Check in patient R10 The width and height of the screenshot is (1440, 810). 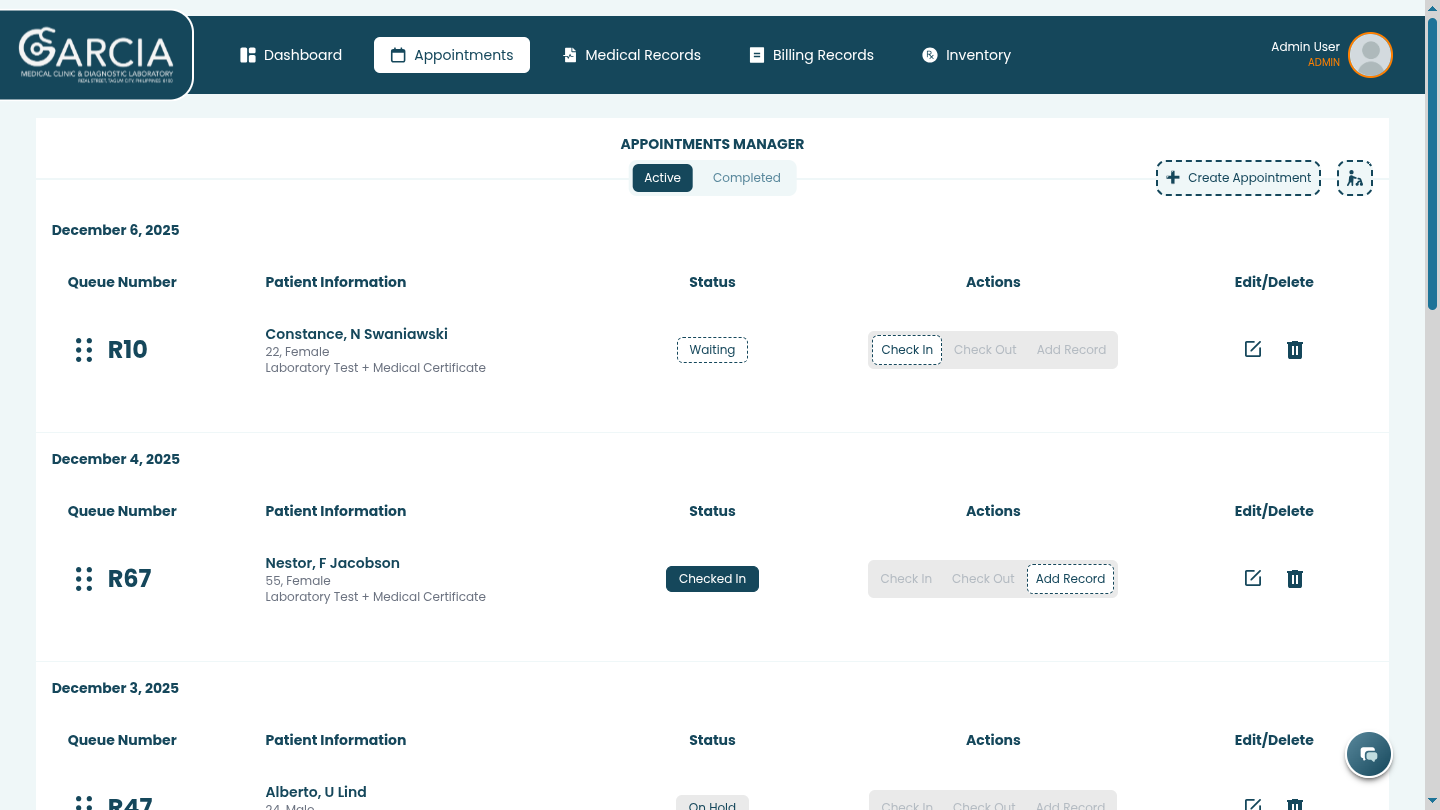906,350
